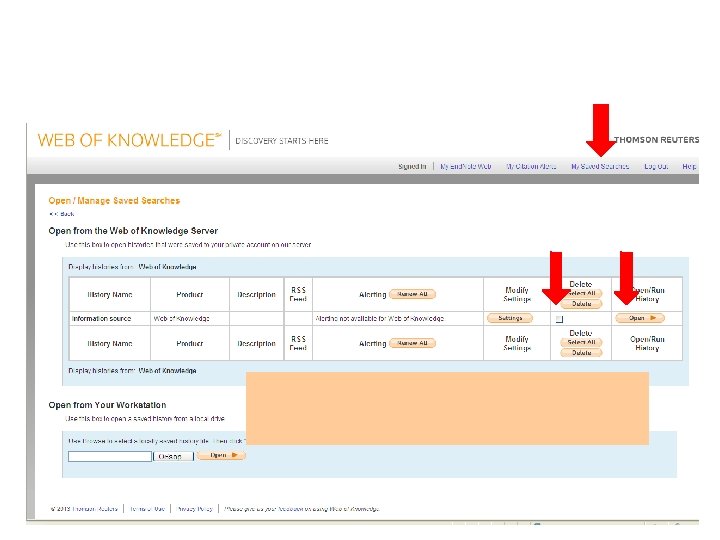Viewport: 720px width, 540px height.
Task: Open My Saved Searches link
Action: click(x=600, y=166)
